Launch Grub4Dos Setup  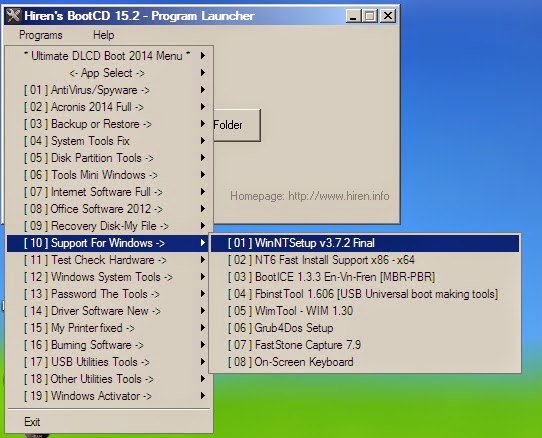tap(365, 327)
